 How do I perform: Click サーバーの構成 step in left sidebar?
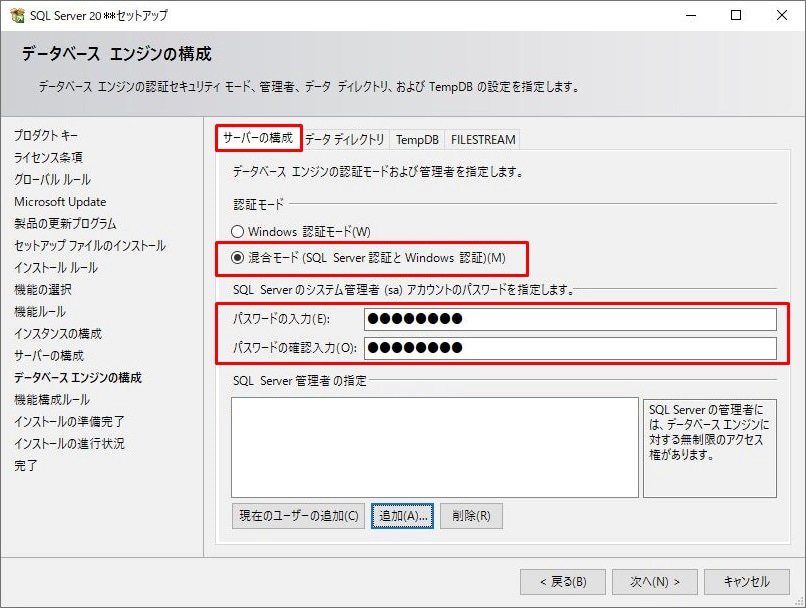point(49,356)
